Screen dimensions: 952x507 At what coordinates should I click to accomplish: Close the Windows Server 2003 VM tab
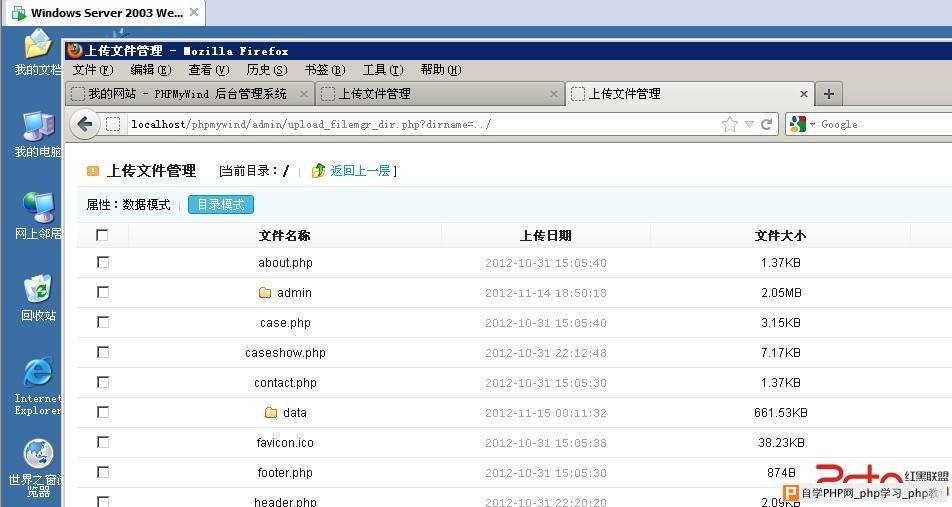click(x=194, y=12)
